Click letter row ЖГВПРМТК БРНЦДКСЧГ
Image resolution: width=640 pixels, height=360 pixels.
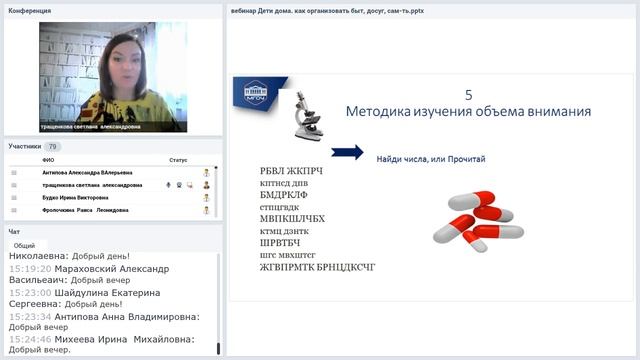[318, 267]
